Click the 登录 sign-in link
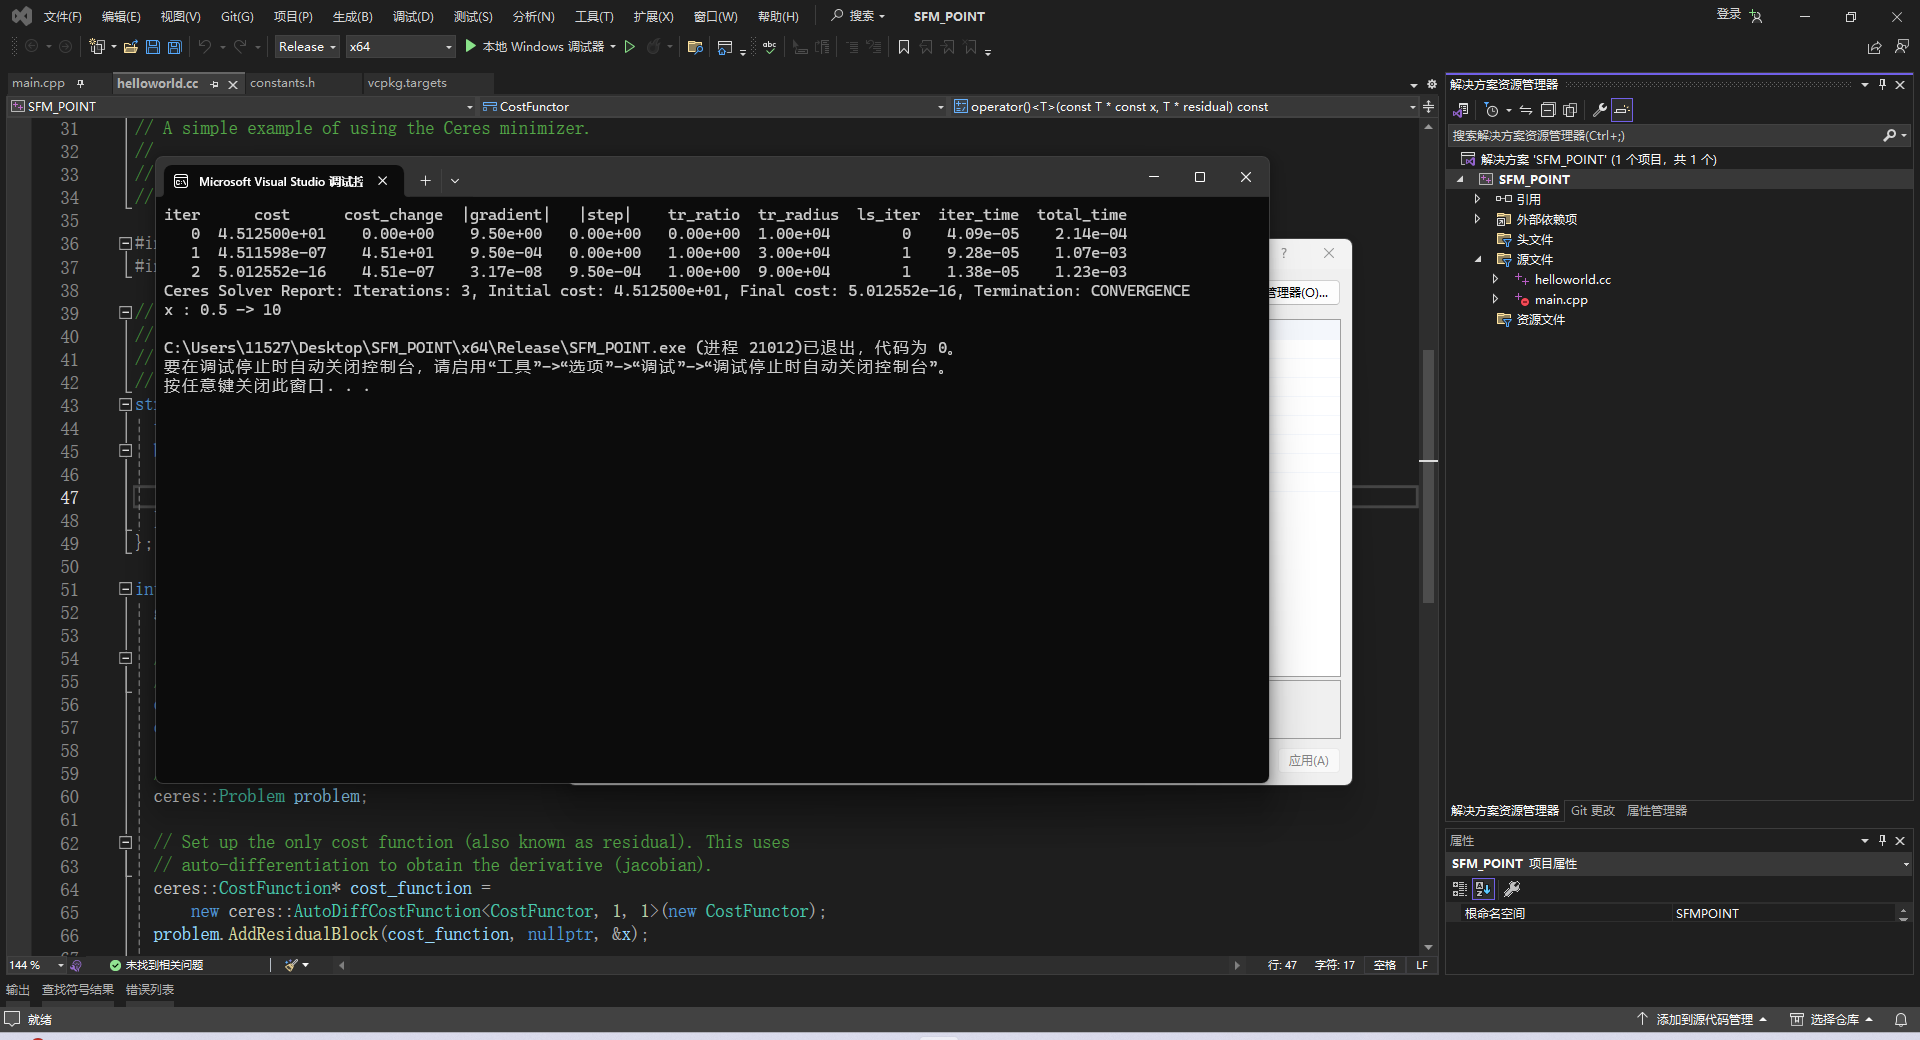Screen dimensions: 1920x1040 (x=1727, y=16)
